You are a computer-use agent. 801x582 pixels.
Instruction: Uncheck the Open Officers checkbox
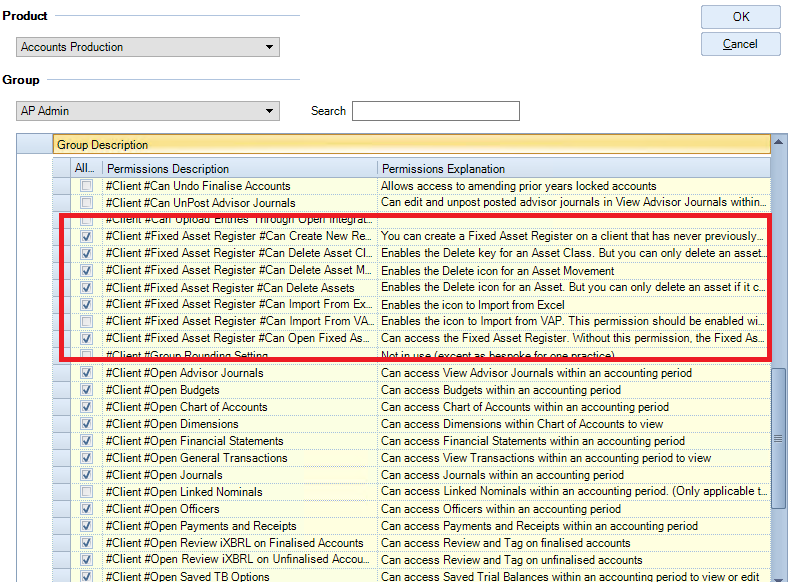pos(87,509)
